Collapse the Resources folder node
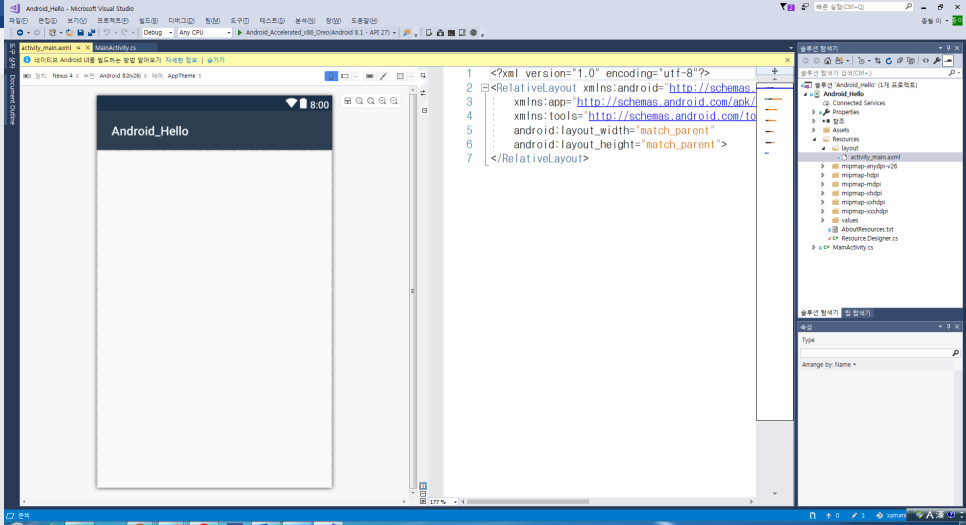 (814, 139)
